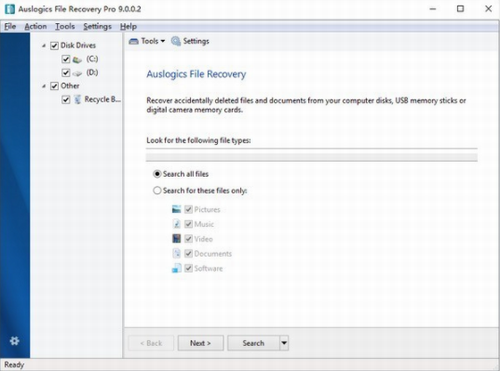Click the Pictures file type icon

pyautogui.click(x=176, y=209)
